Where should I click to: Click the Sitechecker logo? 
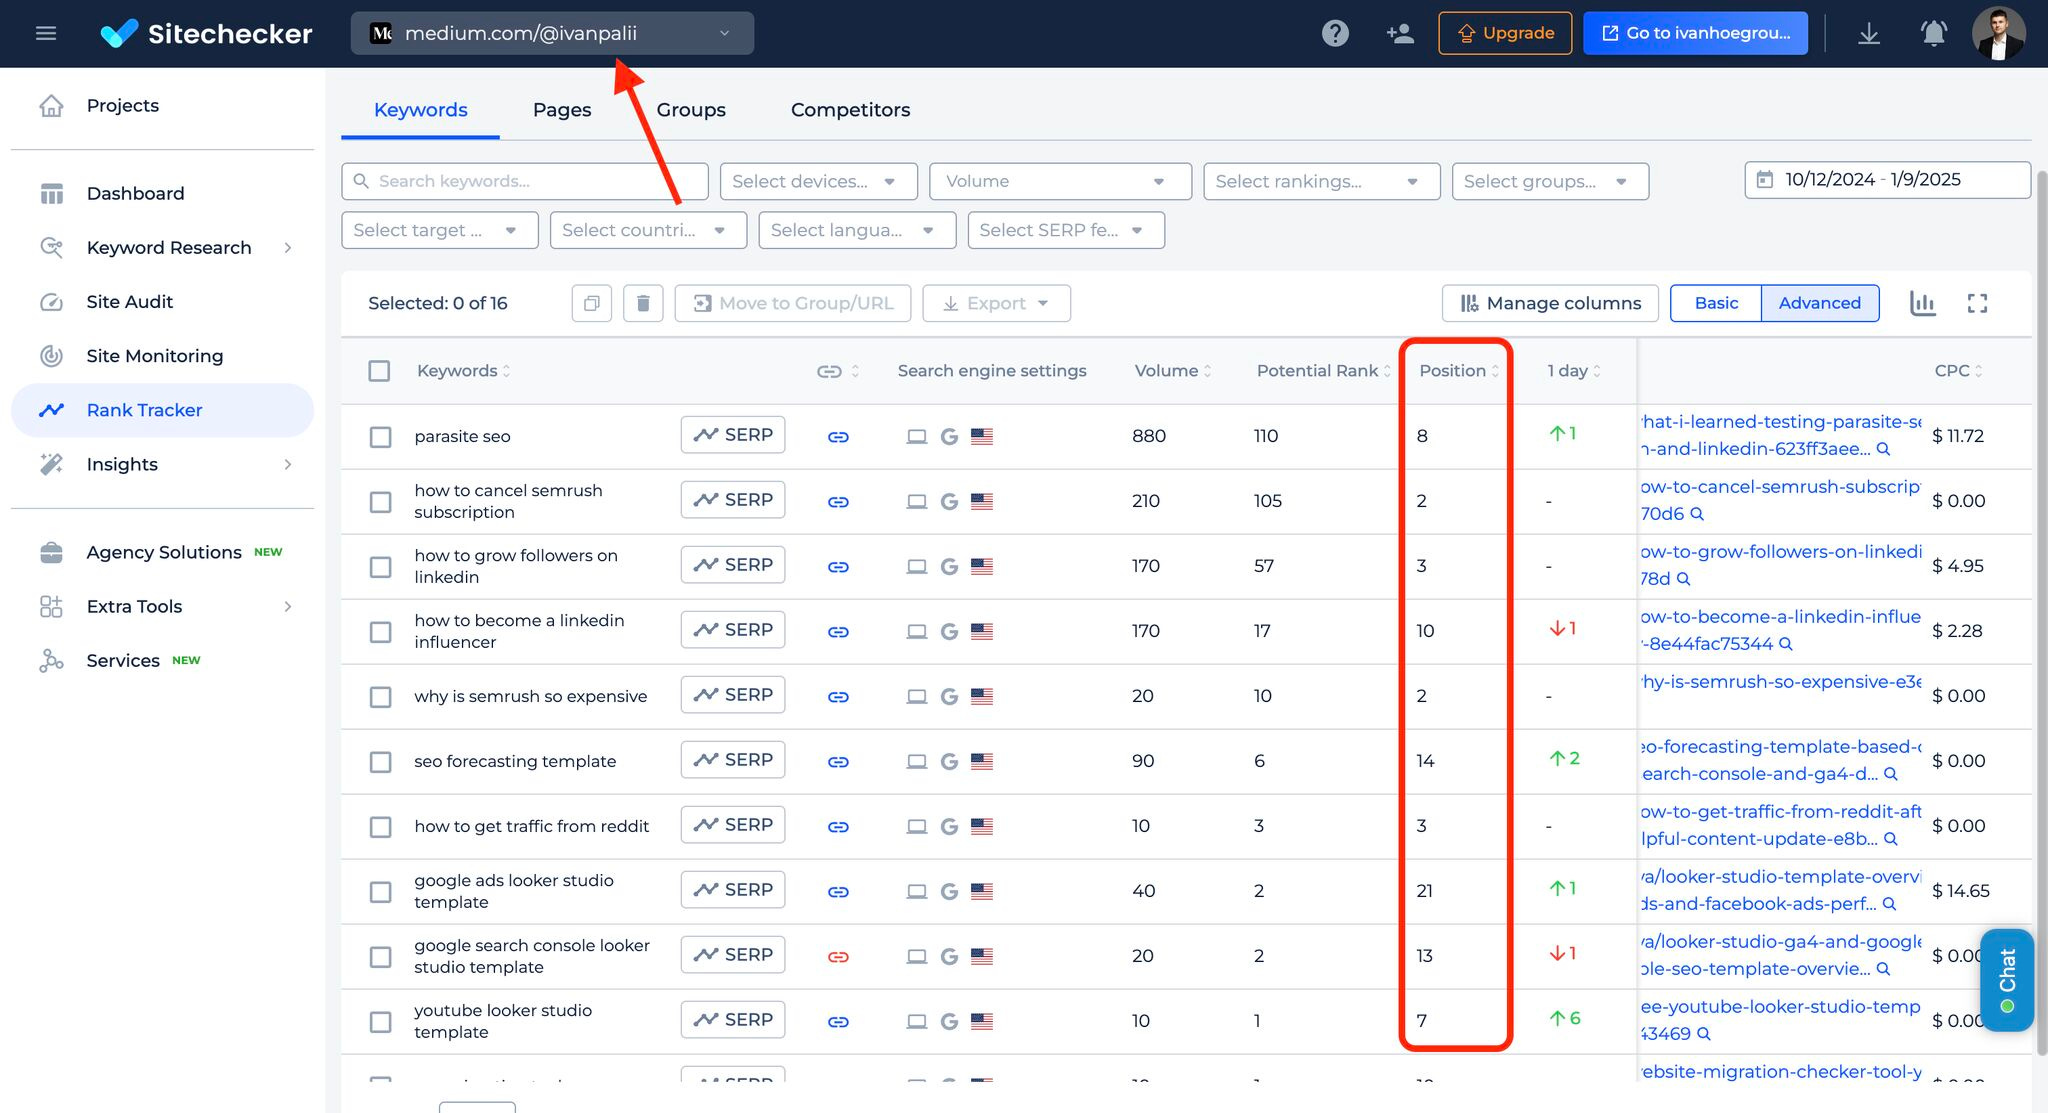[x=206, y=33]
